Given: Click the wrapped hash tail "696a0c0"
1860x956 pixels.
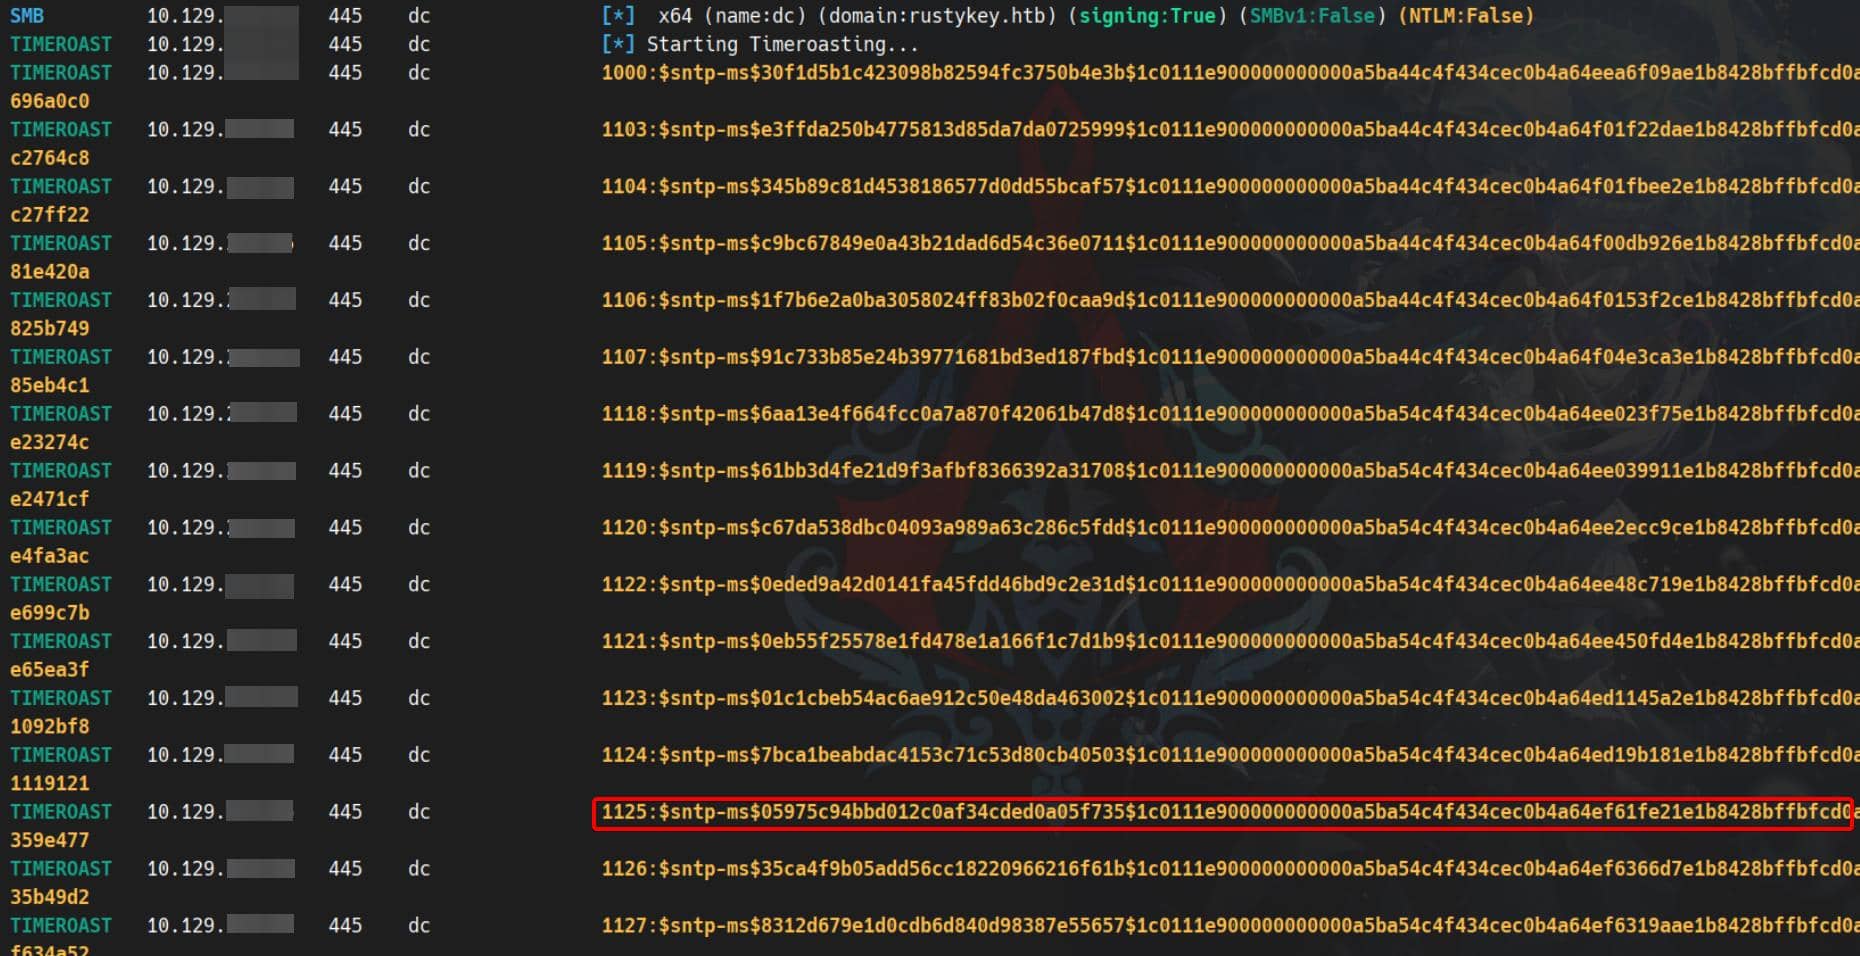Looking at the screenshot, I should [50, 101].
